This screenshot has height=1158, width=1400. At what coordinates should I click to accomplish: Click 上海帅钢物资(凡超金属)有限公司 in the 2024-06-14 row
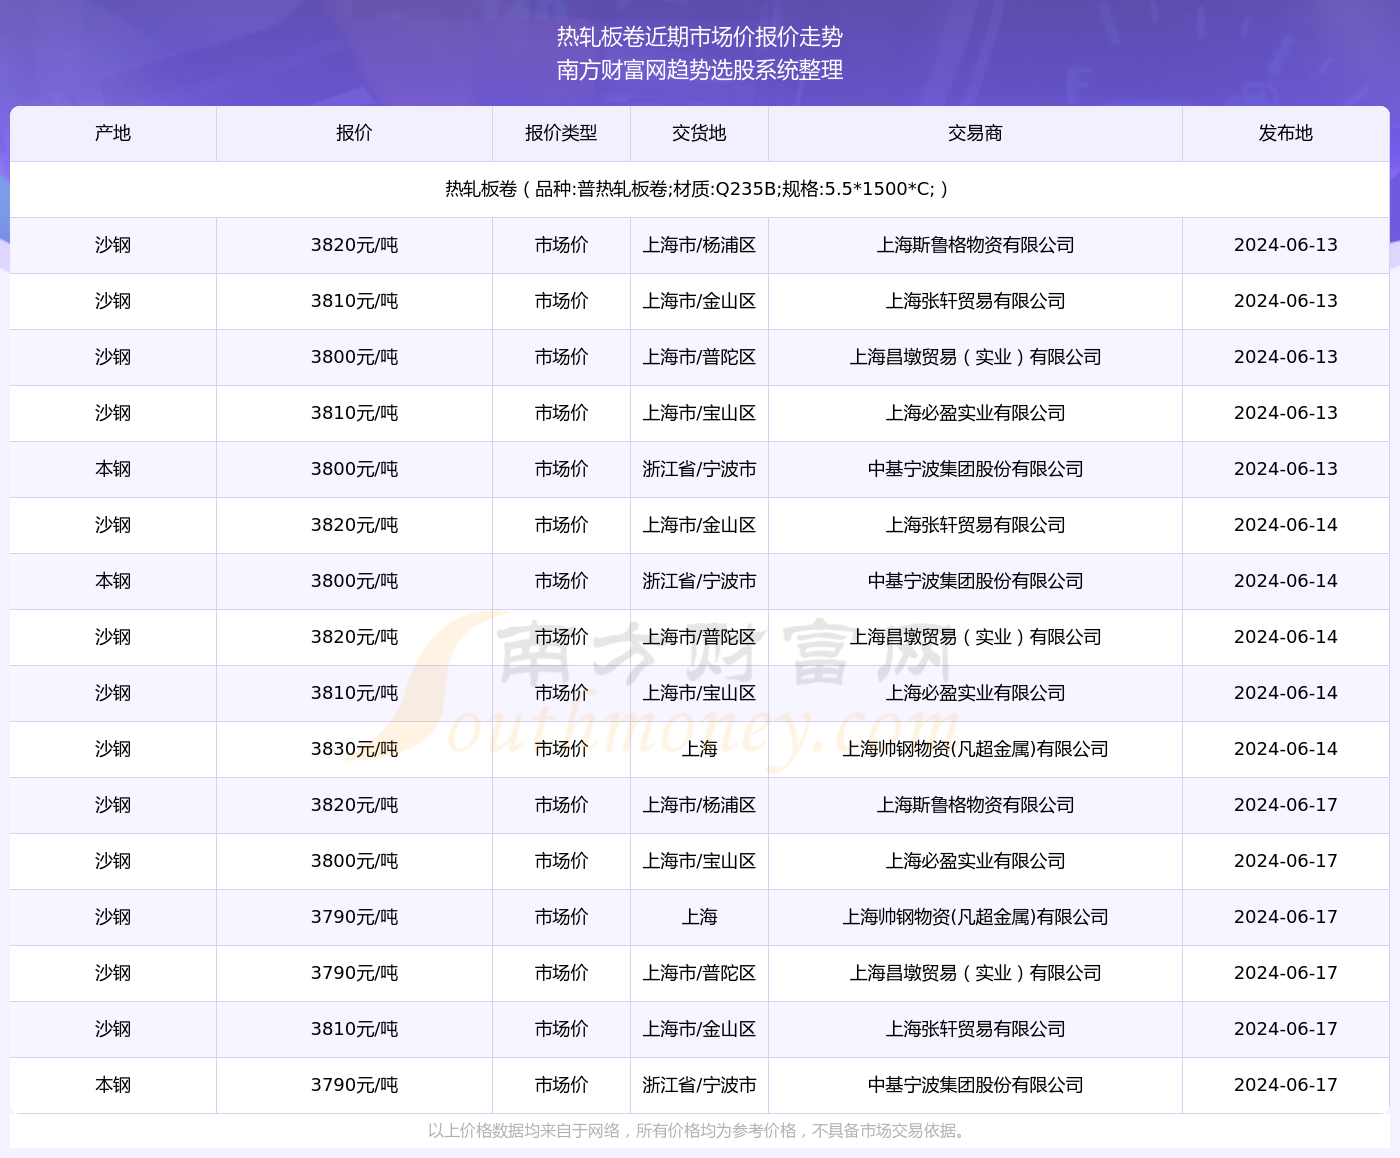(x=975, y=749)
